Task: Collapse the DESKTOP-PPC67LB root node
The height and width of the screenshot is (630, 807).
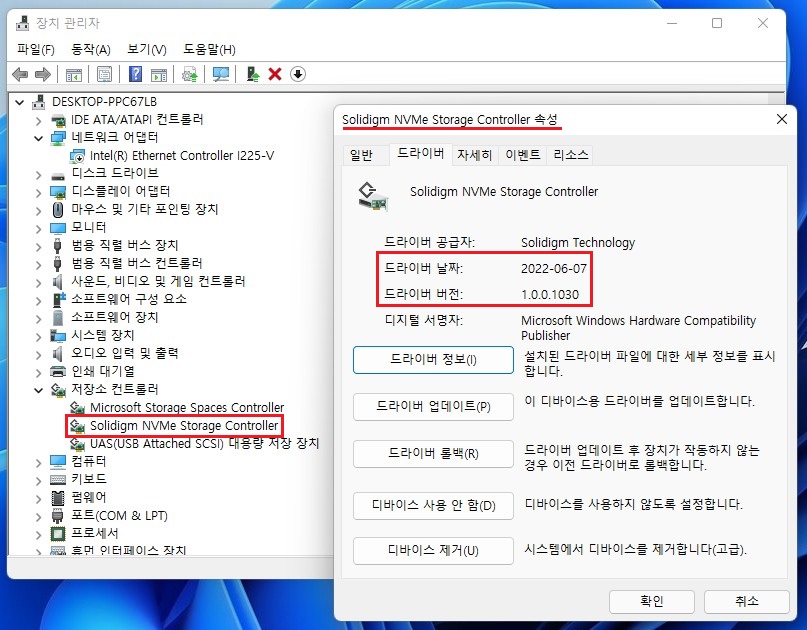Action: [20, 102]
